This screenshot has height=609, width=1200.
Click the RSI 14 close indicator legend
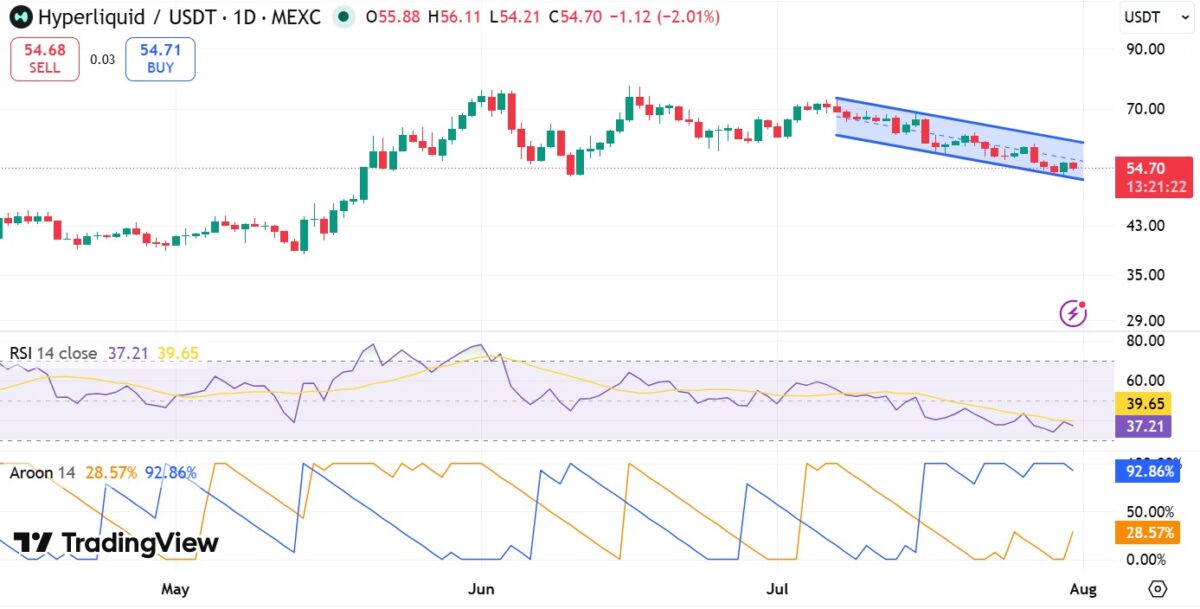click(x=53, y=353)
